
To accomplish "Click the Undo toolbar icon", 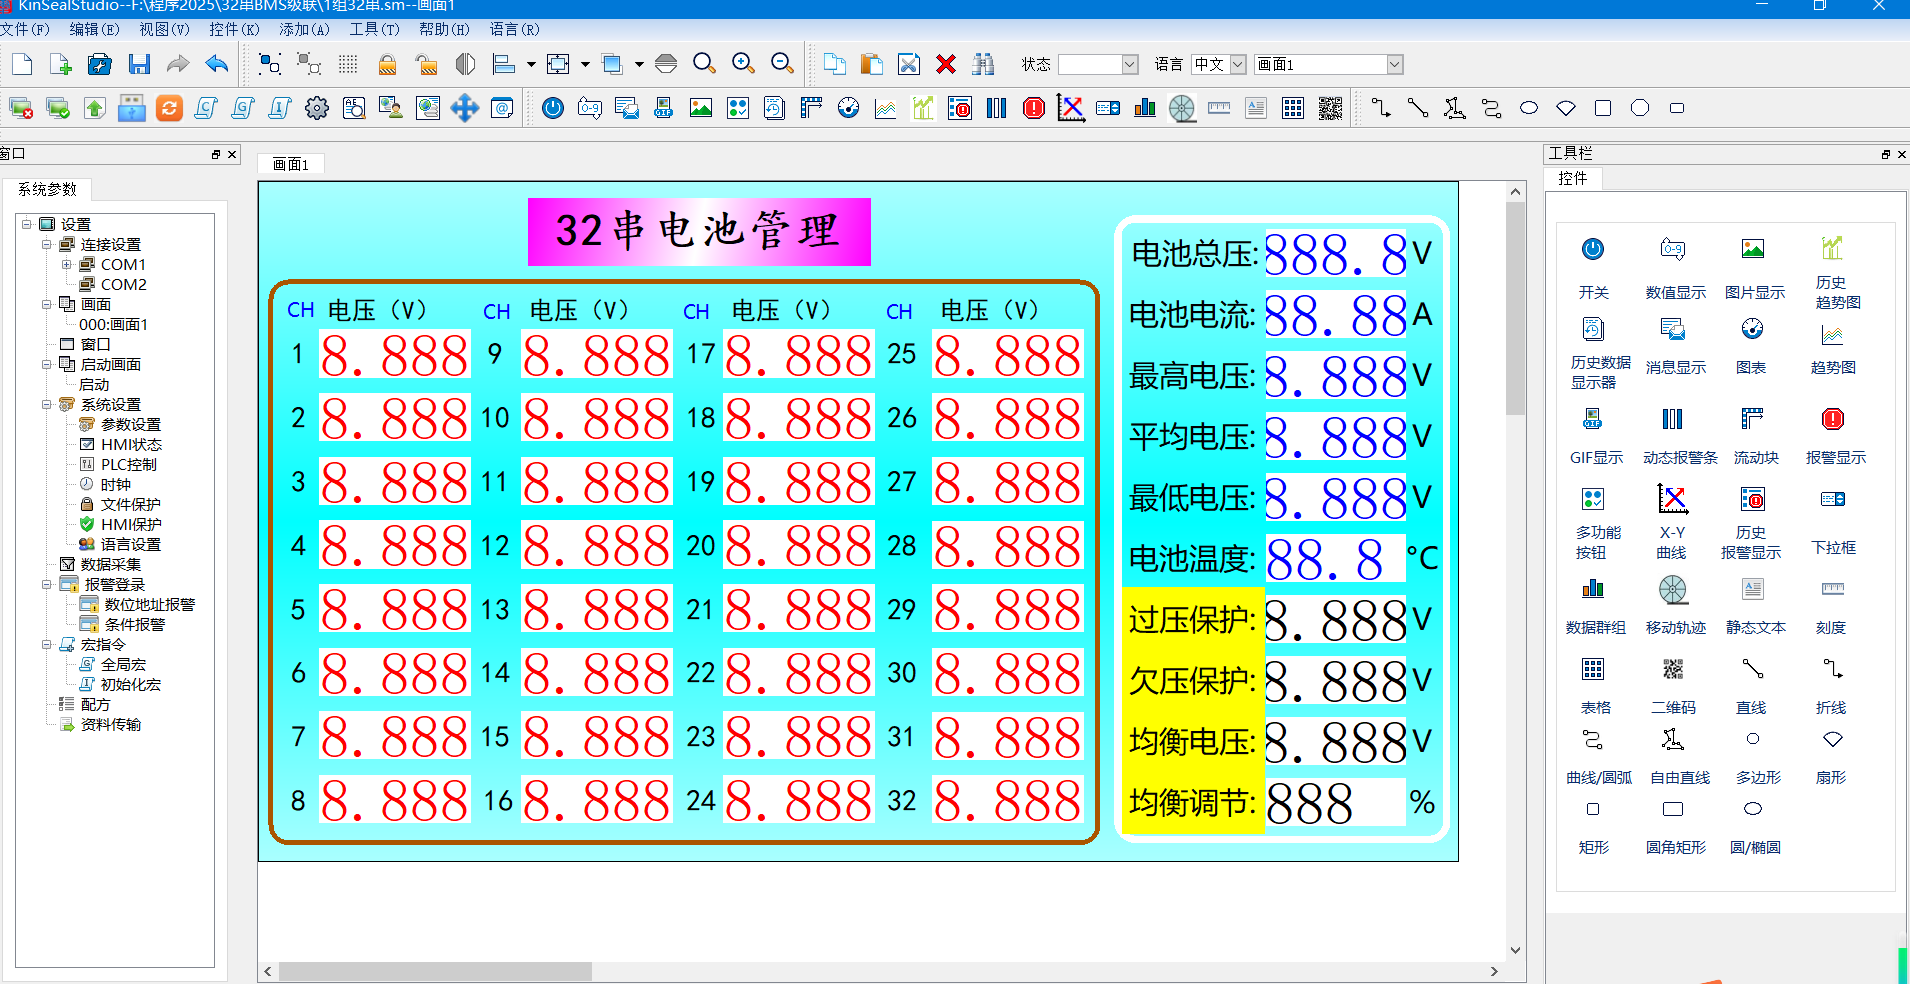I will pyautogui.click(x=216, y=63).
